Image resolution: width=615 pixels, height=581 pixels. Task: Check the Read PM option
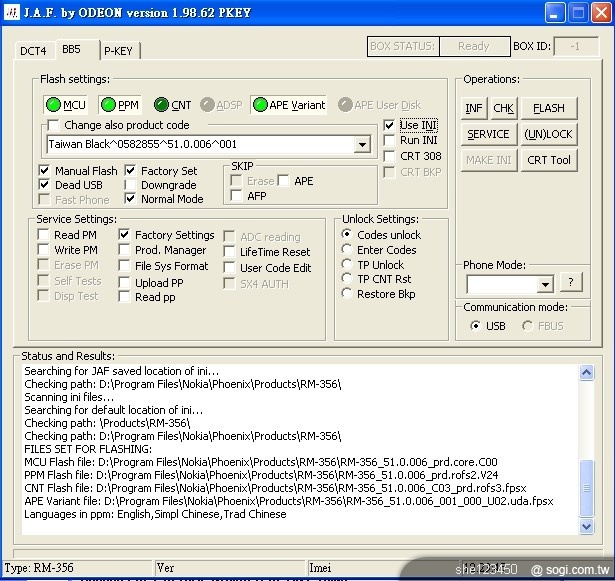click(43, 235)
